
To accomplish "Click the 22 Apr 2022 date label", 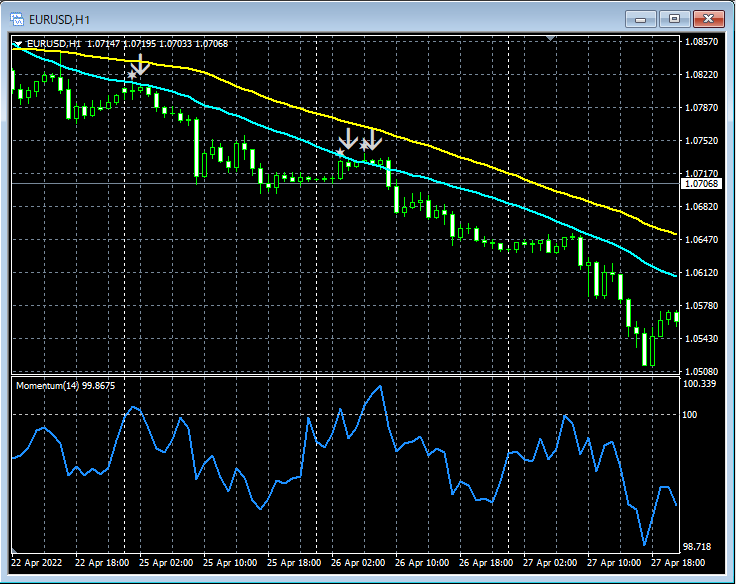I will 37,562.
